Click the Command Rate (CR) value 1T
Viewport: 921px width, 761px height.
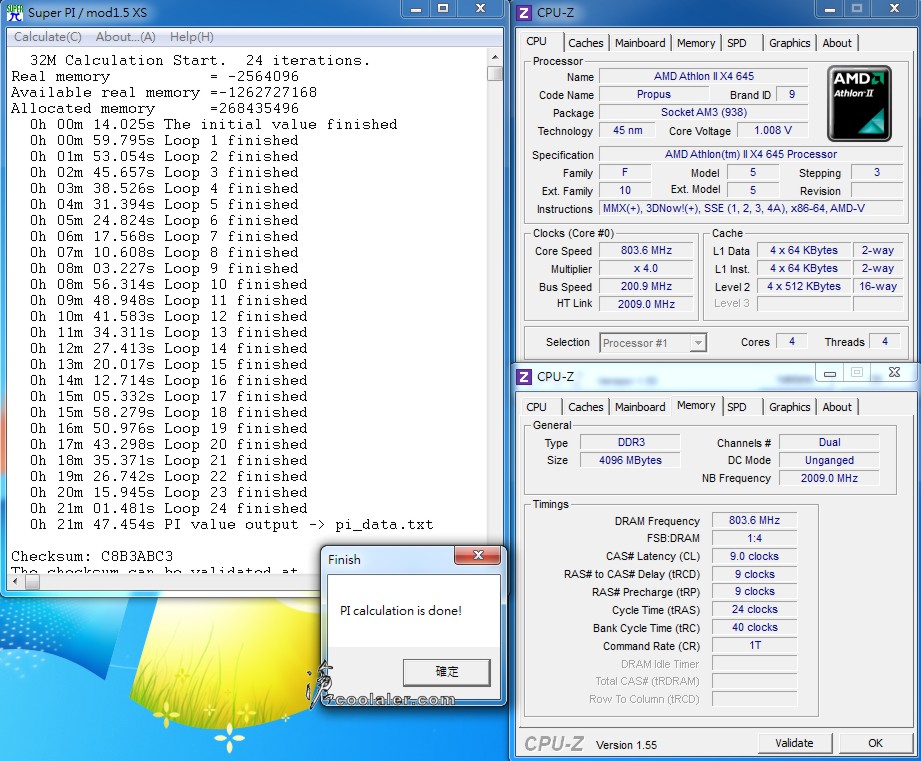point(754,646)
